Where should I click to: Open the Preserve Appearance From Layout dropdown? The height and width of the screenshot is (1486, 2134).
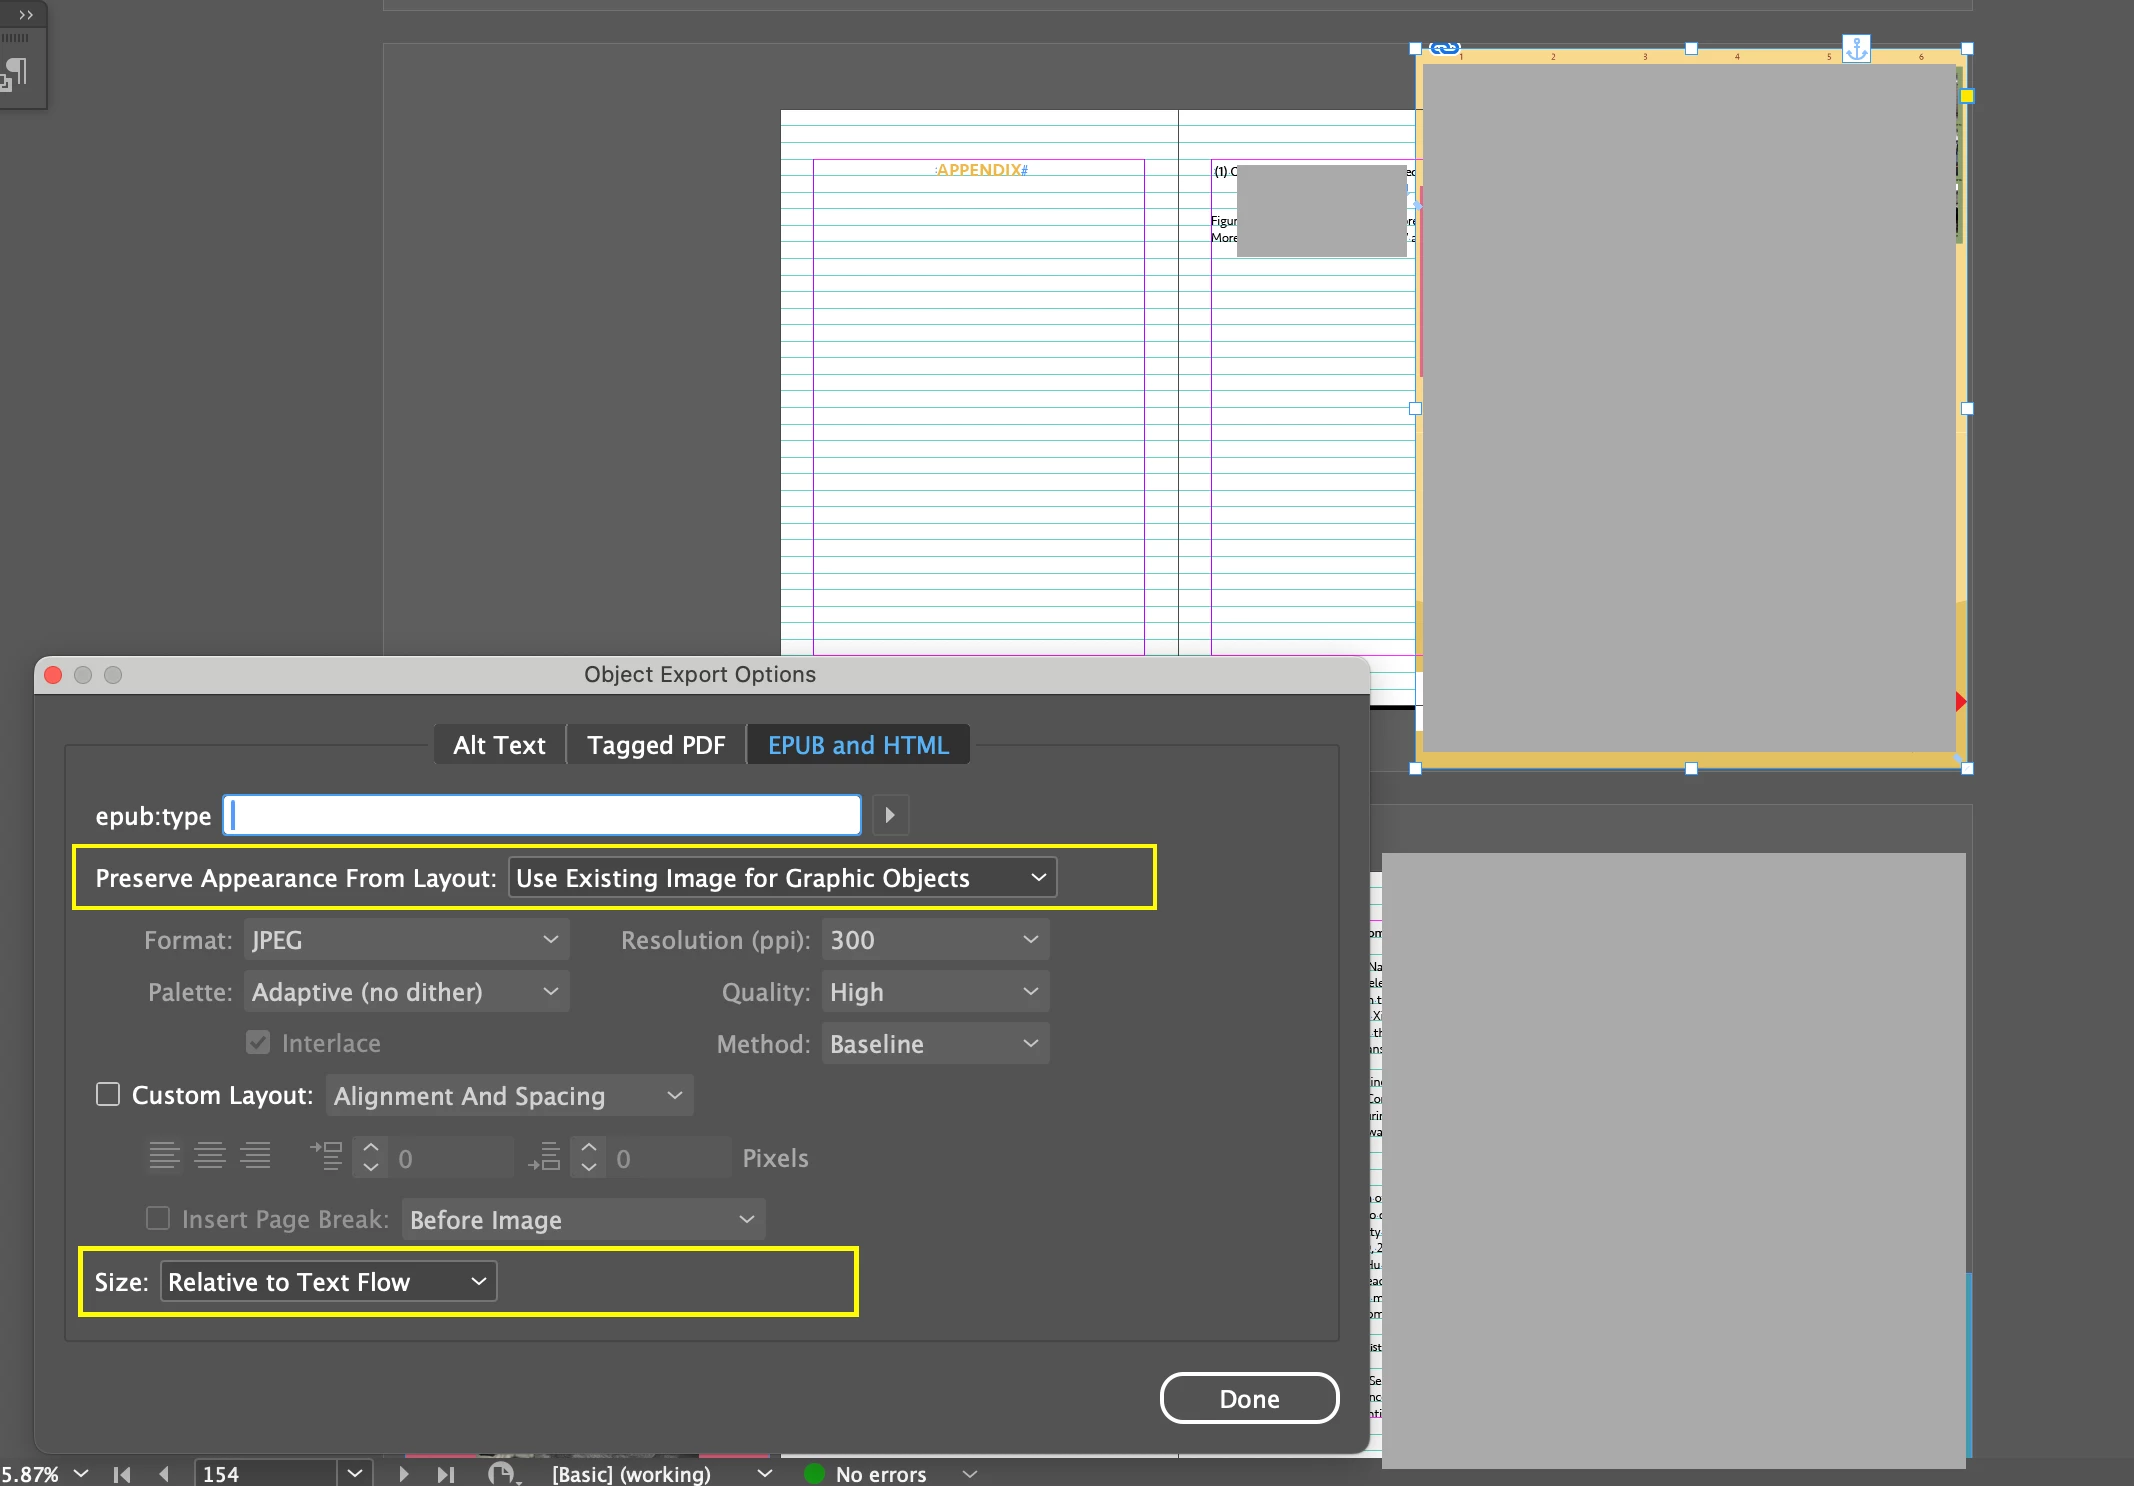782,878
